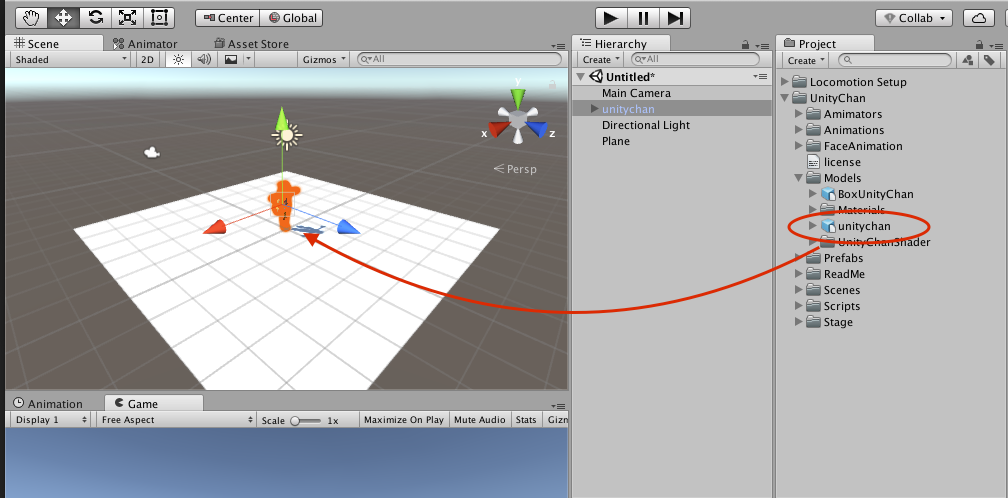
Task: Expand the BoxUnityChan model asset
Action: pos(813,193)
